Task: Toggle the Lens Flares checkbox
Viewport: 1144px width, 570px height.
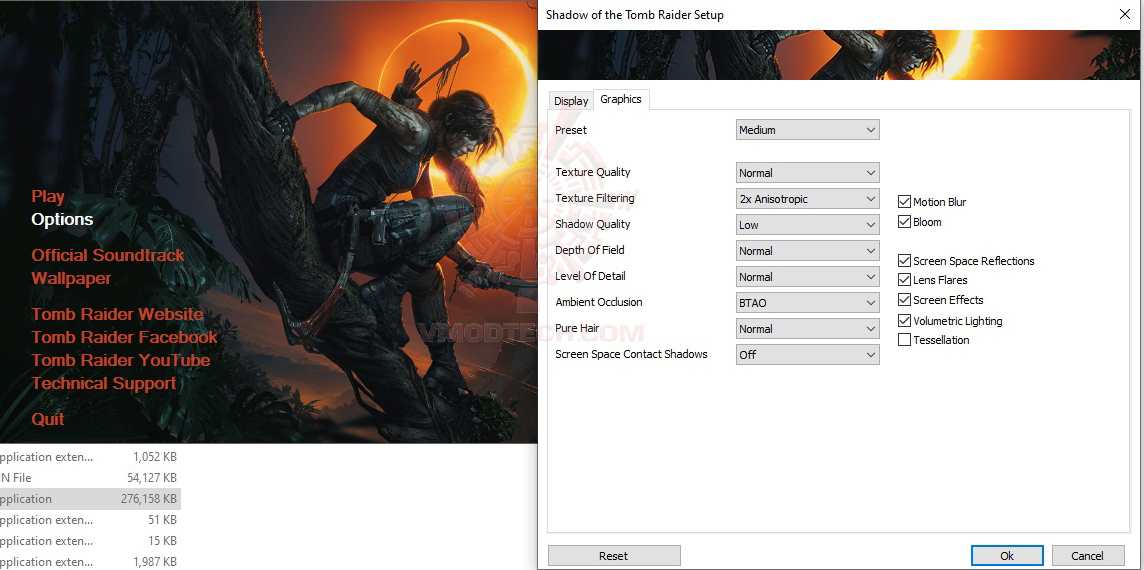Action: (x=905, y=280)
